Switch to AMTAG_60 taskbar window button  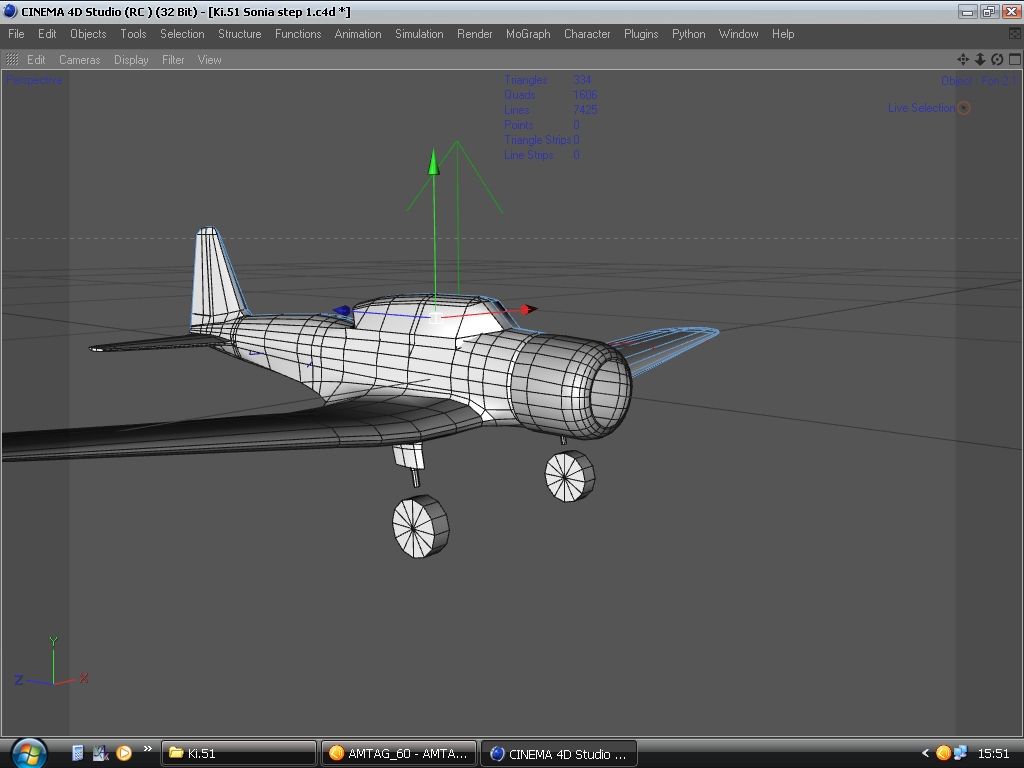[x=399, y=753]
